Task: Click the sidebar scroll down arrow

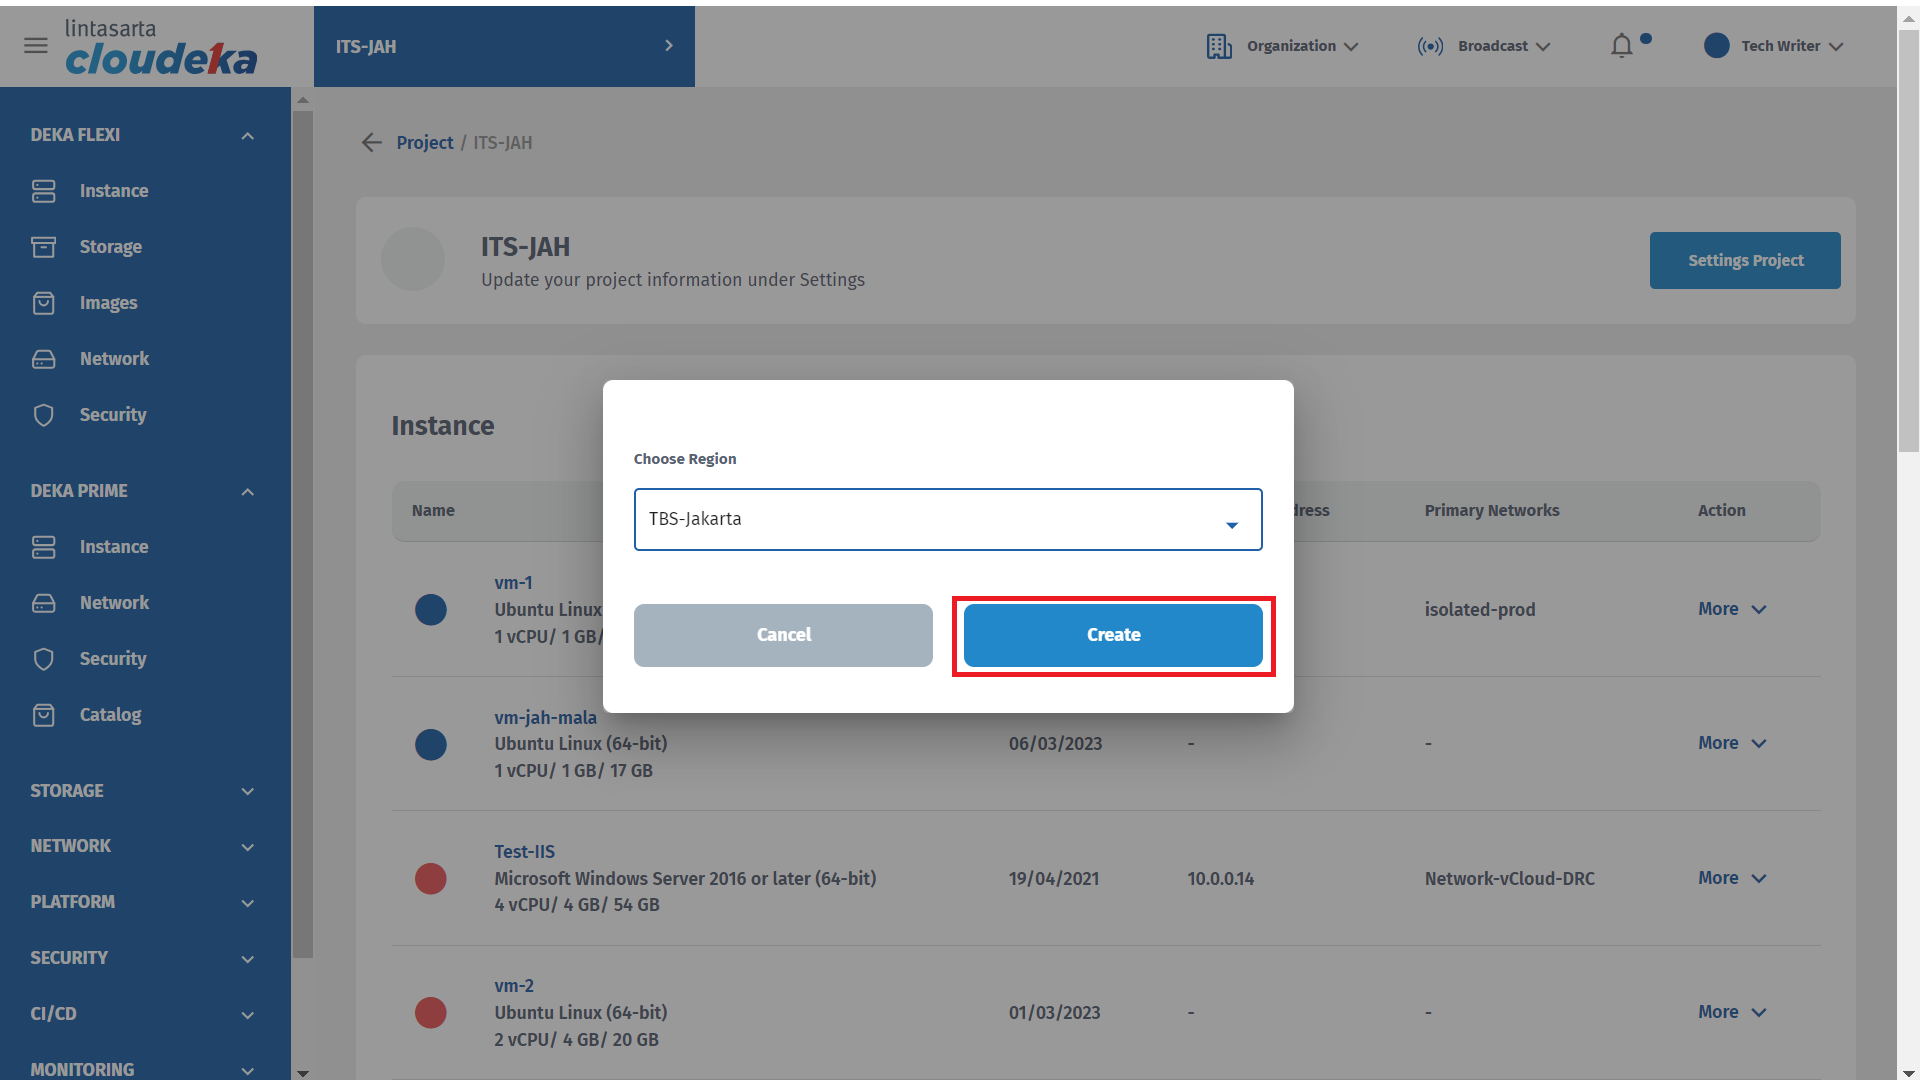Action: [303, 1073]
